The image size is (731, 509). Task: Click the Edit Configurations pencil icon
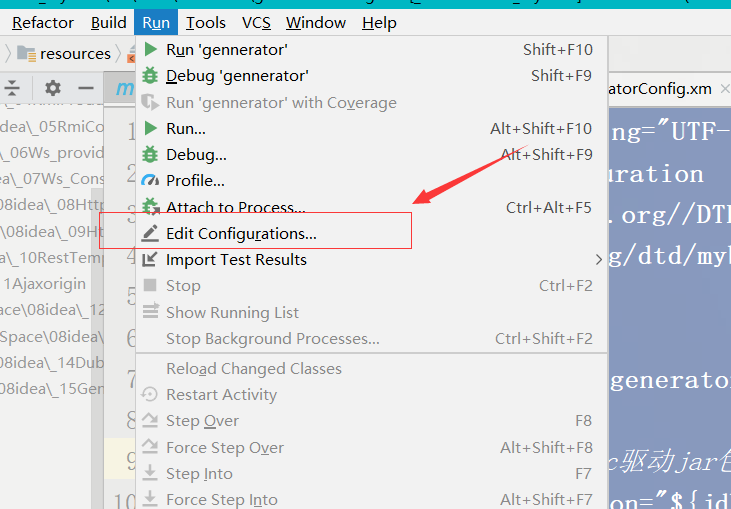[150, 233]
